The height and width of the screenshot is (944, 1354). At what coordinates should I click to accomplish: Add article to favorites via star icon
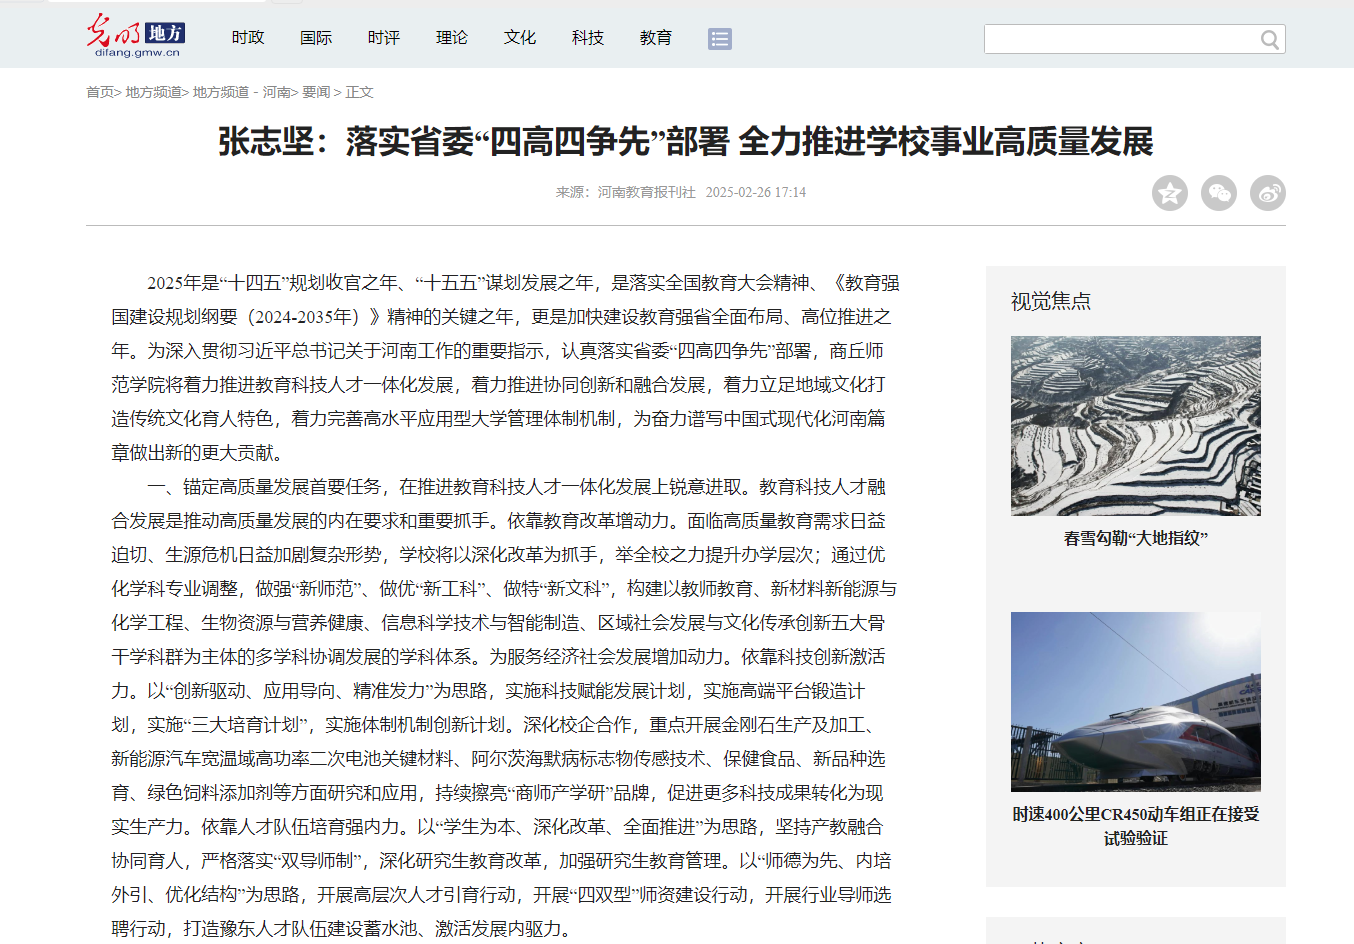pos(1170,193)
